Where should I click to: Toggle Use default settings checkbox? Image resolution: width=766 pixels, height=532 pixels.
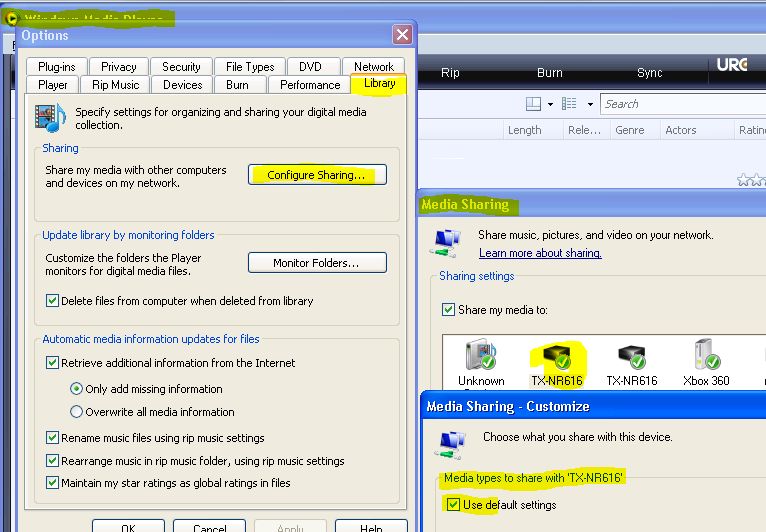coord(453,504)
